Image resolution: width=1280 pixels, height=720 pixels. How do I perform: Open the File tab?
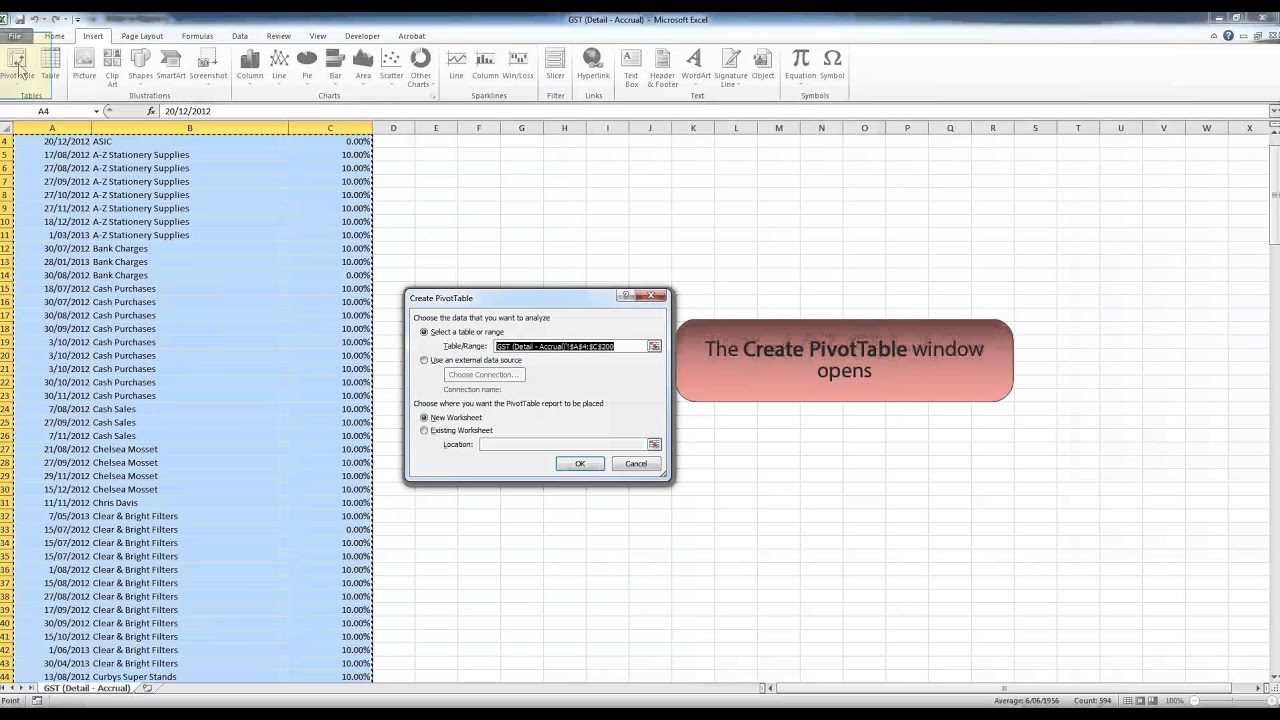click(x=15, y=36)
